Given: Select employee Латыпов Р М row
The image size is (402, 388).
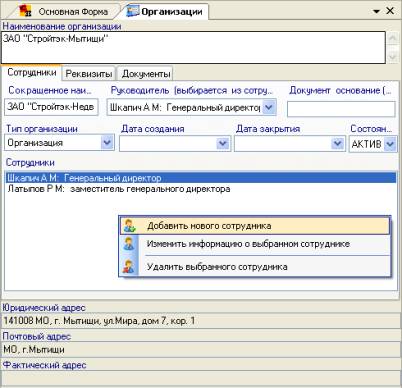Looking at the screenshot, I should (201, 189).
